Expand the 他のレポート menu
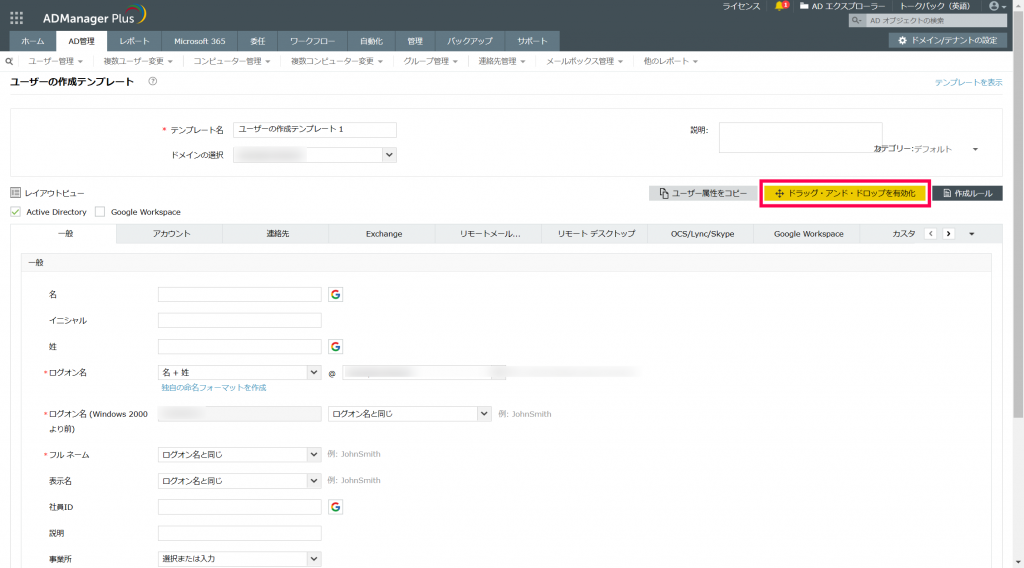1024x568 pixels. pyautogui.click(x=671, y=61)
